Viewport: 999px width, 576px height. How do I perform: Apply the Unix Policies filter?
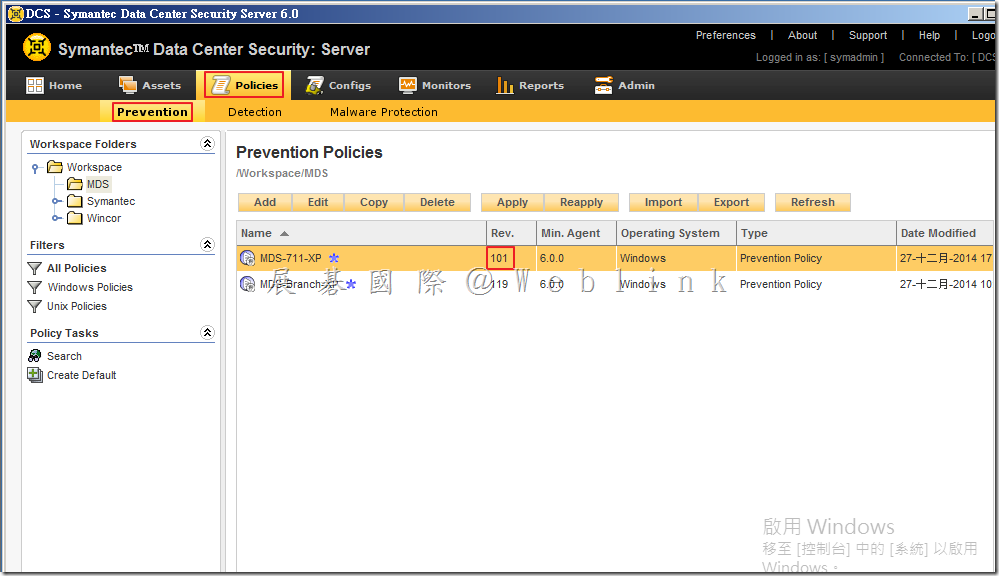click(76, 306)
